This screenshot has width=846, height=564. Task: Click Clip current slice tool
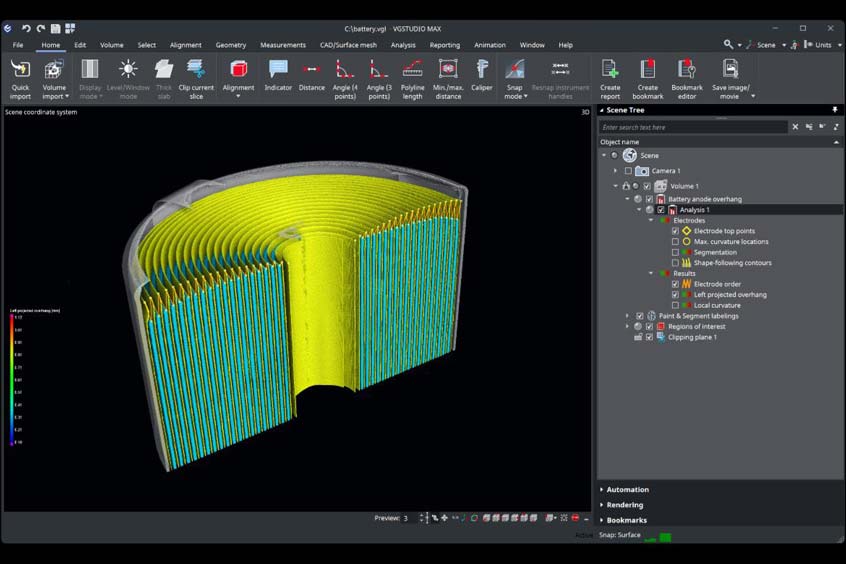pos(196,70)
